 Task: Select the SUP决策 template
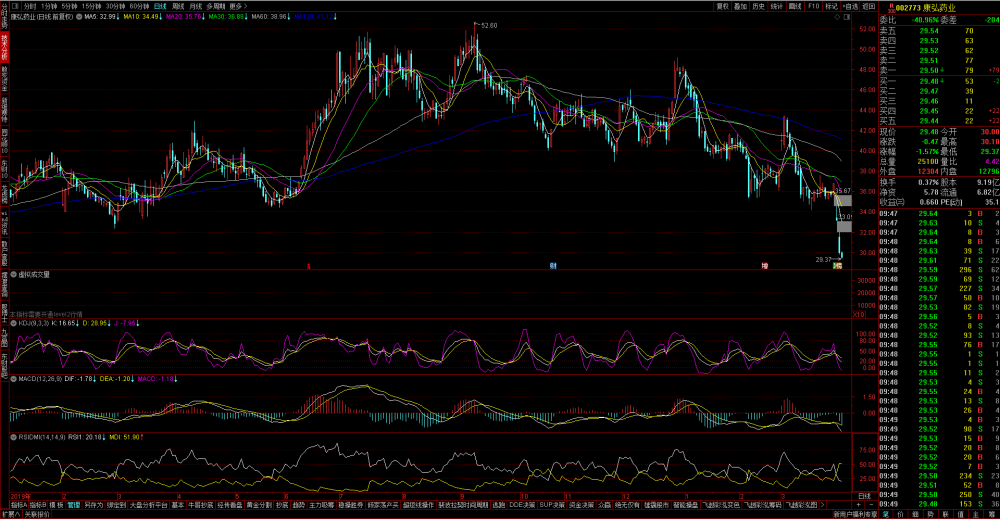tap(552, 505)
